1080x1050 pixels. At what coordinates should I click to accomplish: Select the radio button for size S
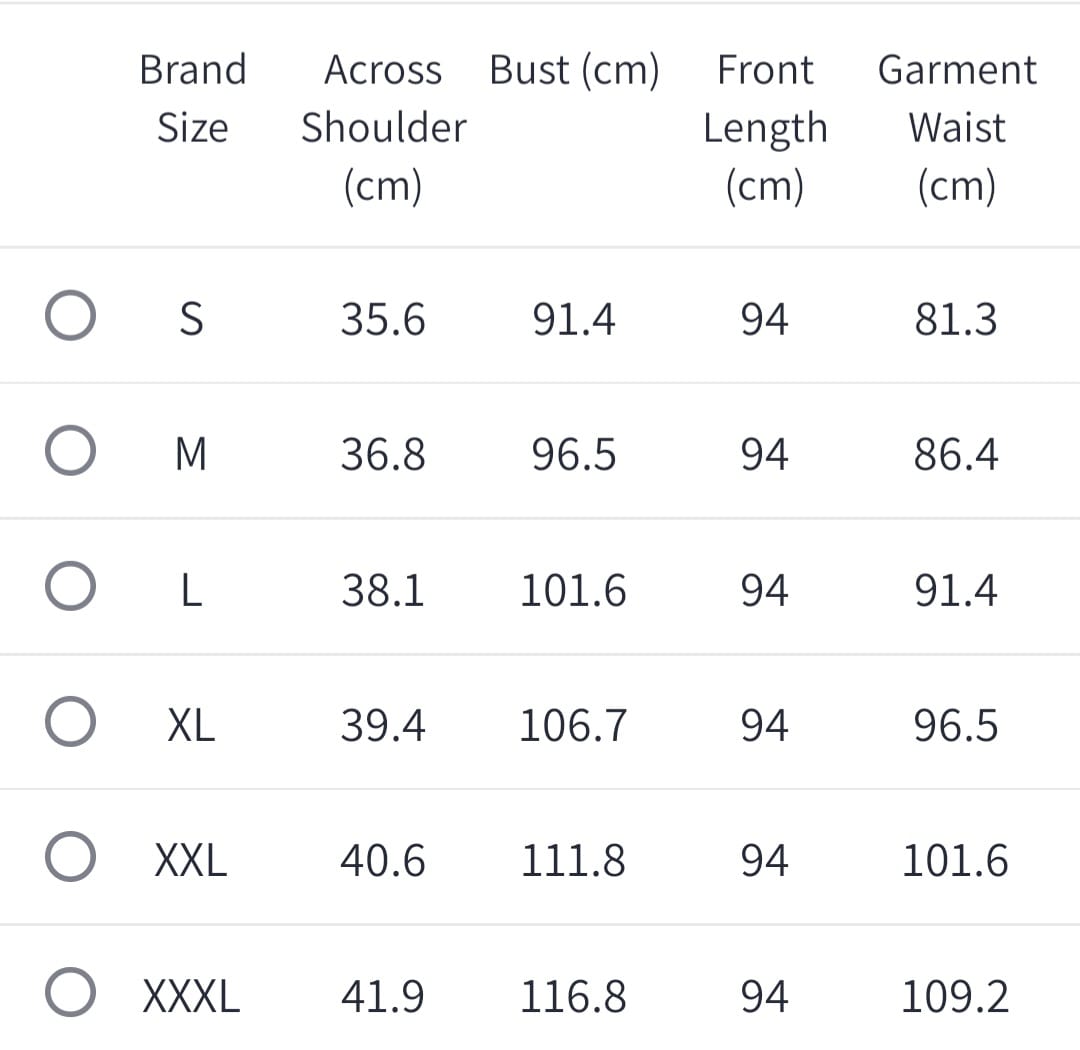click(70, 316)
